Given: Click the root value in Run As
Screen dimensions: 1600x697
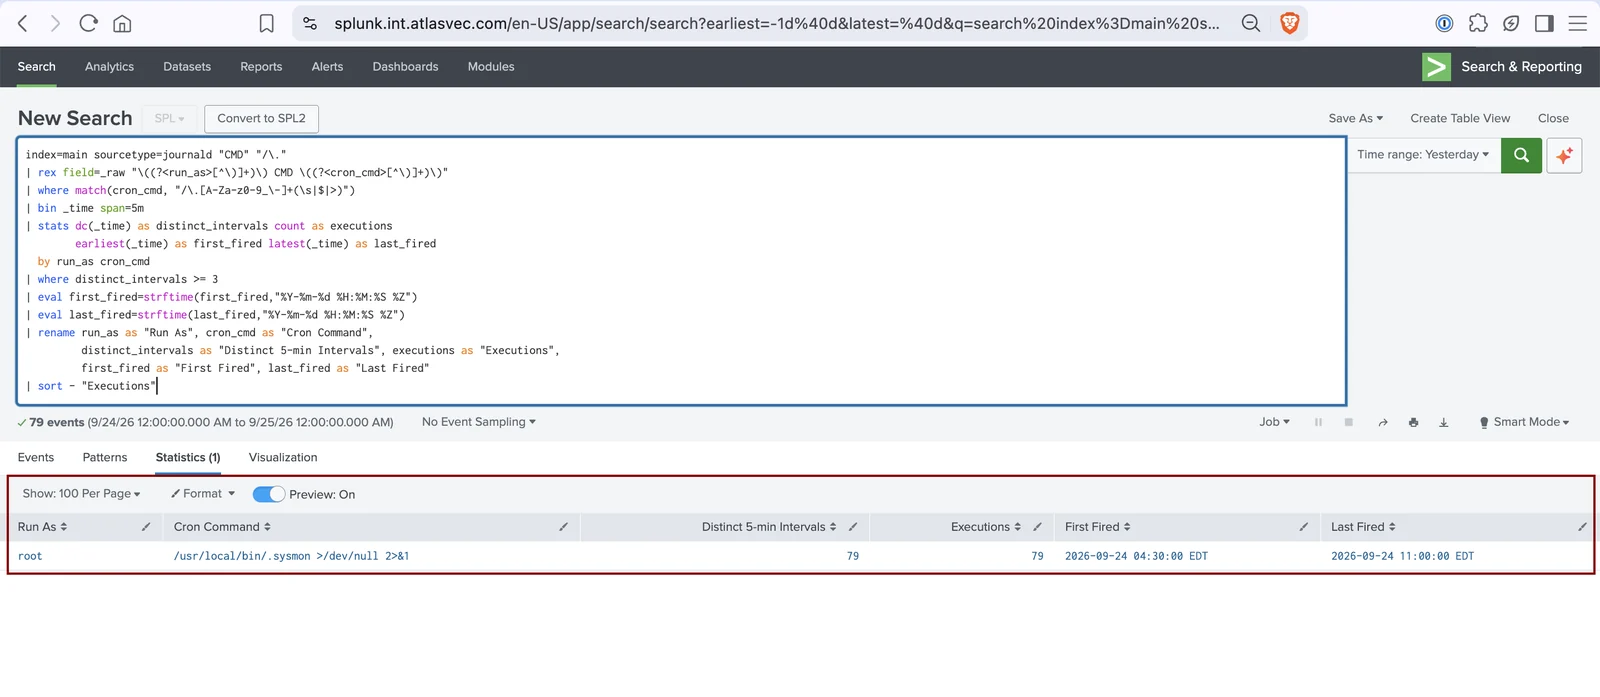Looking at the screenshot, I should 30,556.
